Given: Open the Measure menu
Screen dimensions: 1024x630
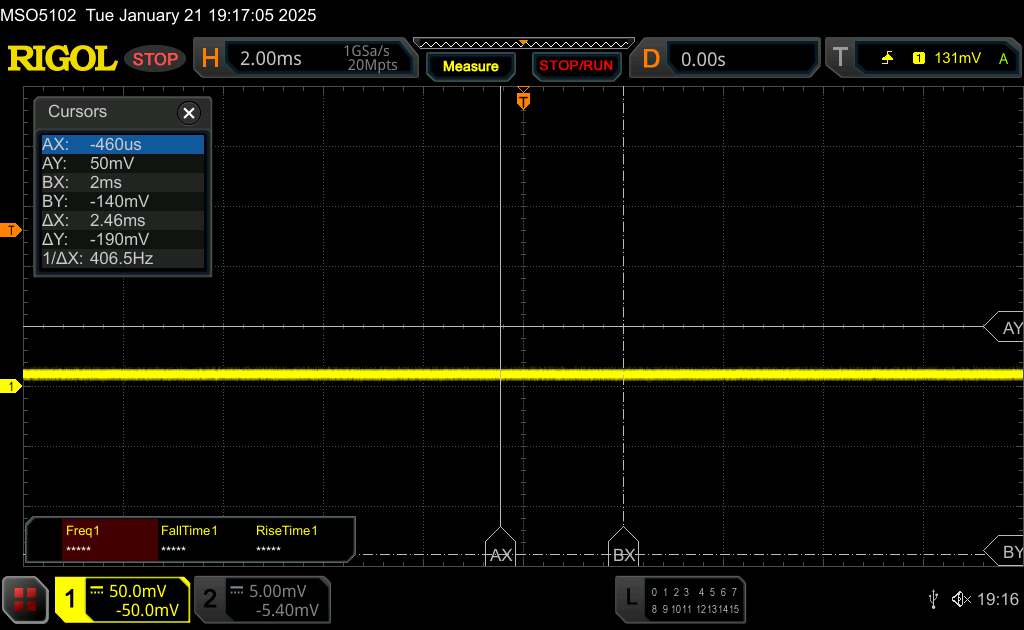Looking at the screenshot, I should 470,66.
